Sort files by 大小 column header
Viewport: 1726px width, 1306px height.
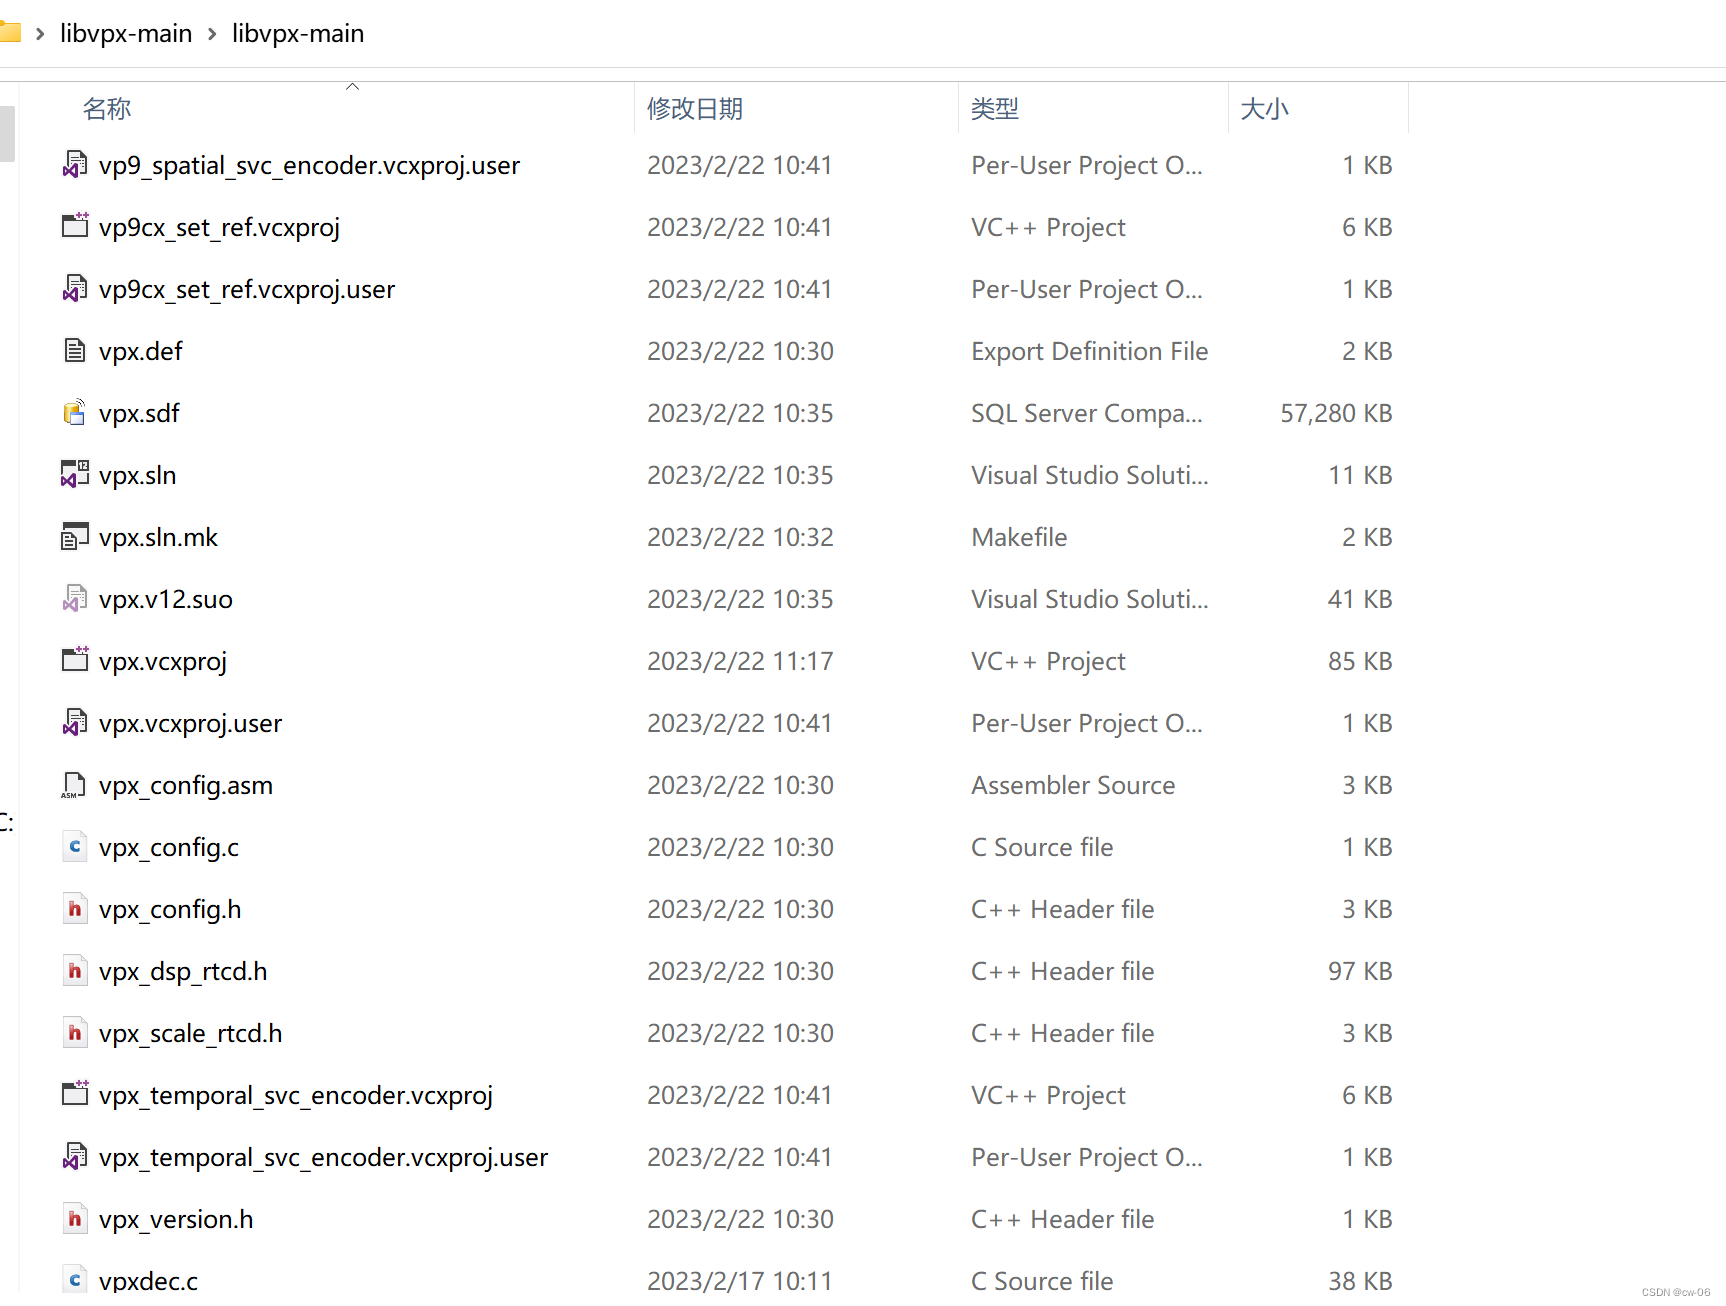(1264, 108)
